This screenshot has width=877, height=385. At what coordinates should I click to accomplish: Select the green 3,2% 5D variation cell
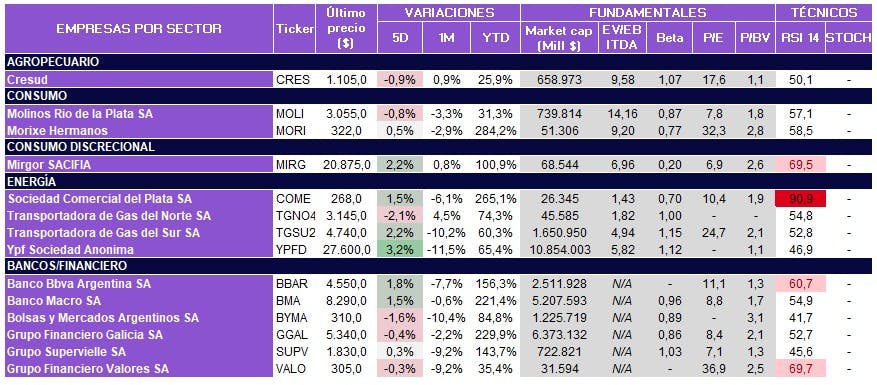(397, 250)
